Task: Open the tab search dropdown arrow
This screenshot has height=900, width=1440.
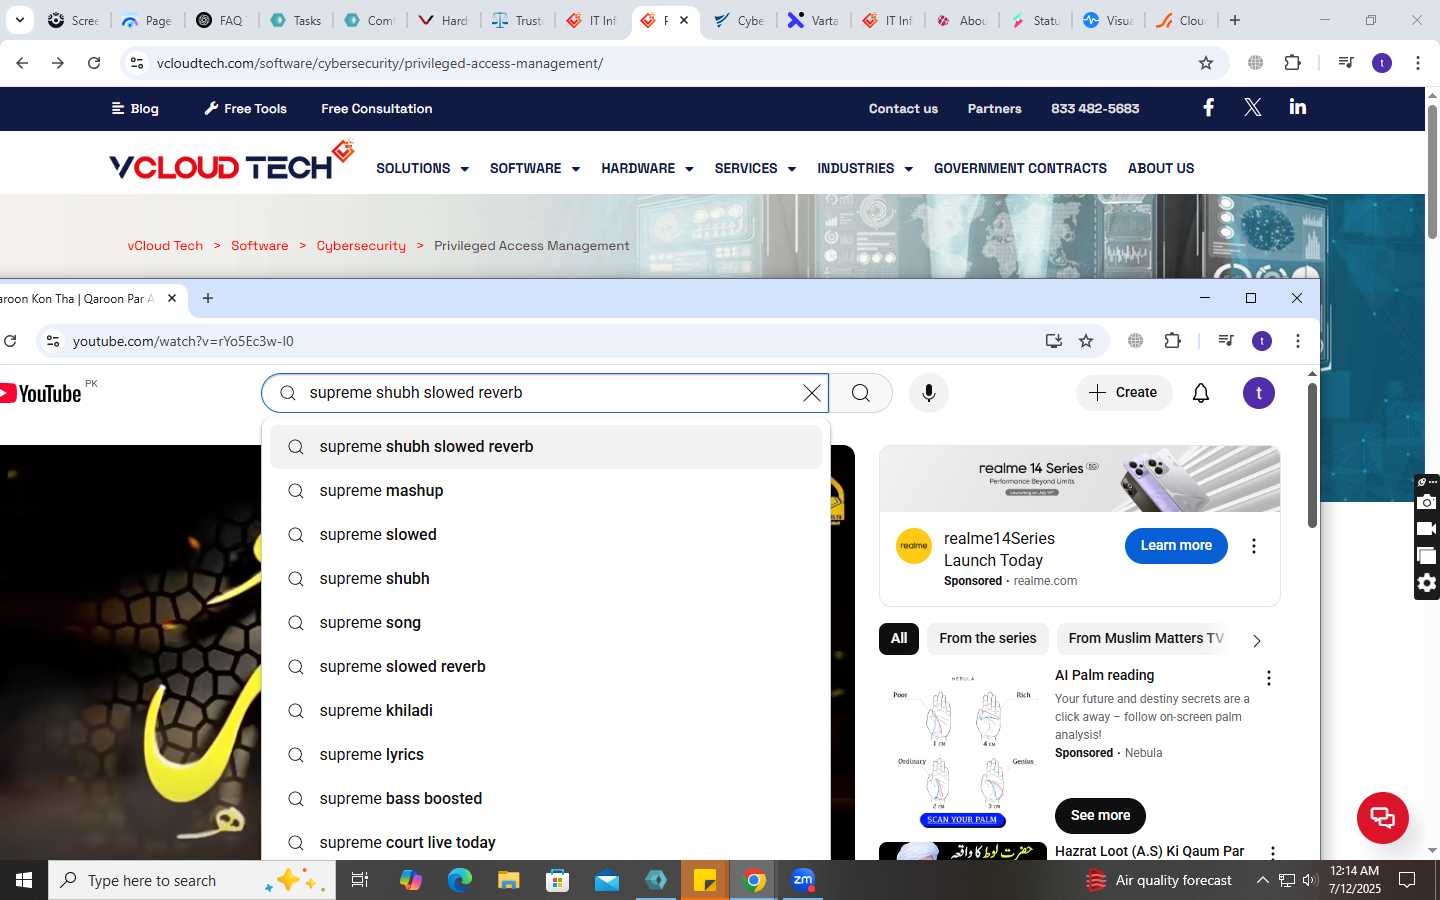Action: click(x=20, y=20)
